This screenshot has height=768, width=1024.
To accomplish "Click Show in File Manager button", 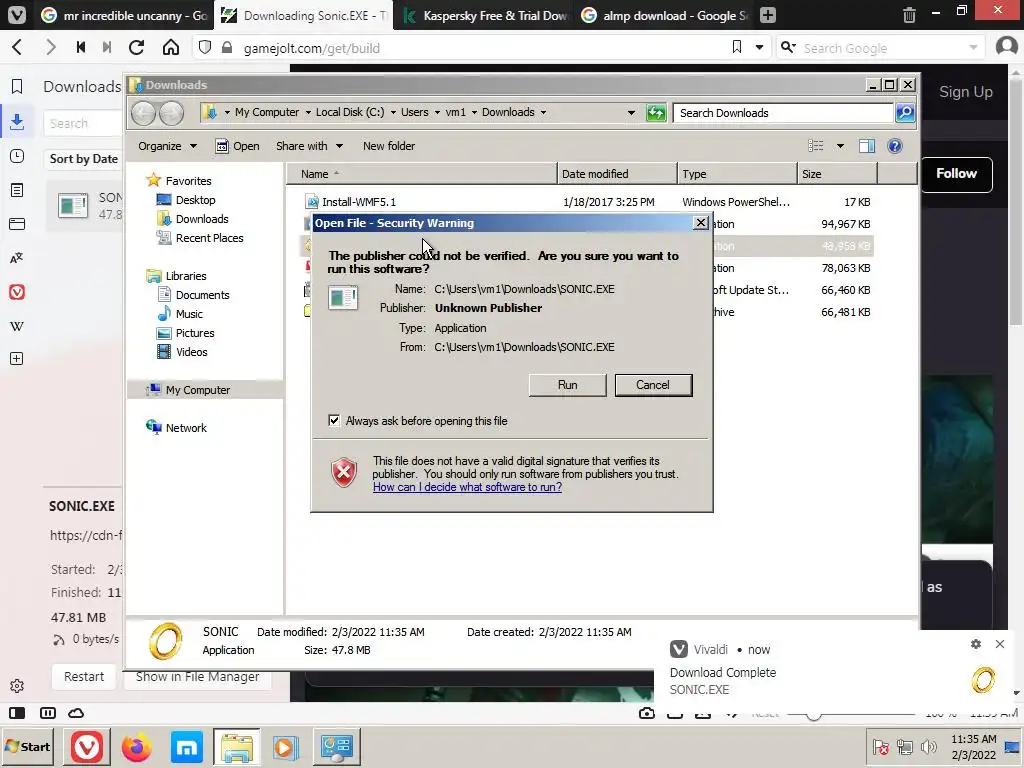I will (197, 677).
